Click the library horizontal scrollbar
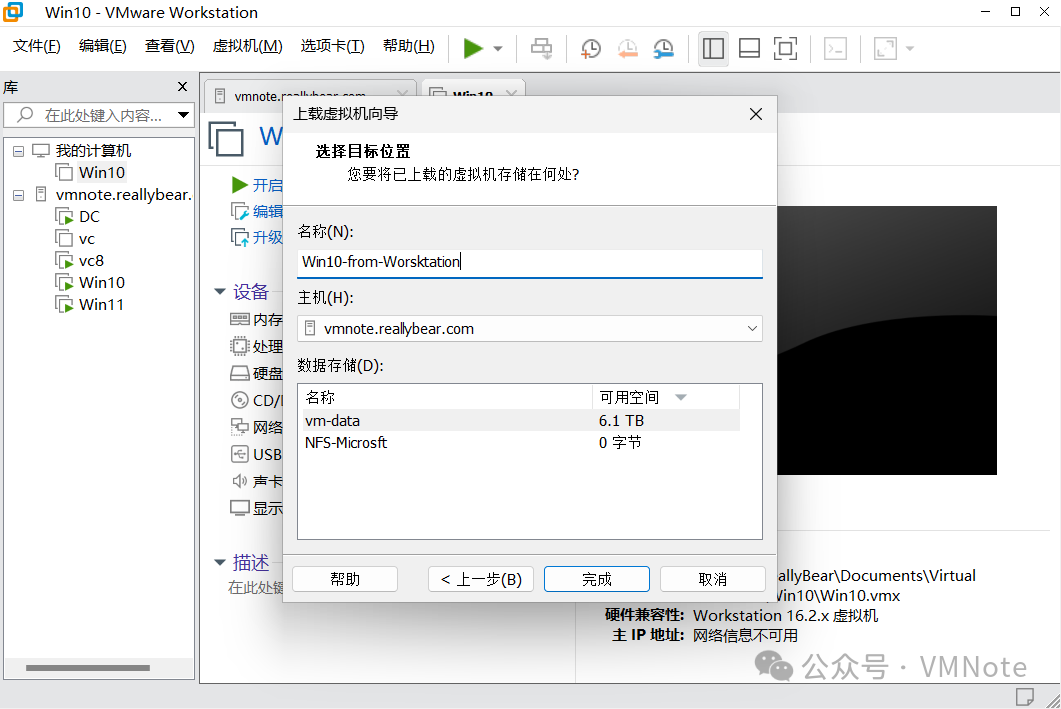The image size is (1061, 709). pyautogui.click(x=88, y=668)
